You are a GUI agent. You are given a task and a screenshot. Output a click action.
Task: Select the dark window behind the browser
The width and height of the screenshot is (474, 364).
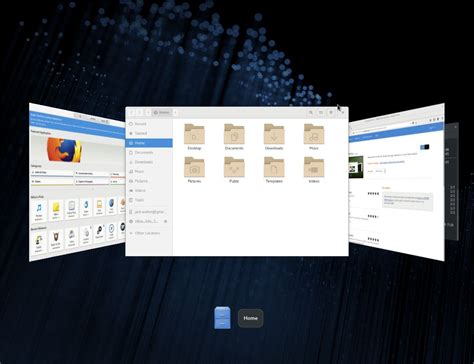[x=452, y=182]
